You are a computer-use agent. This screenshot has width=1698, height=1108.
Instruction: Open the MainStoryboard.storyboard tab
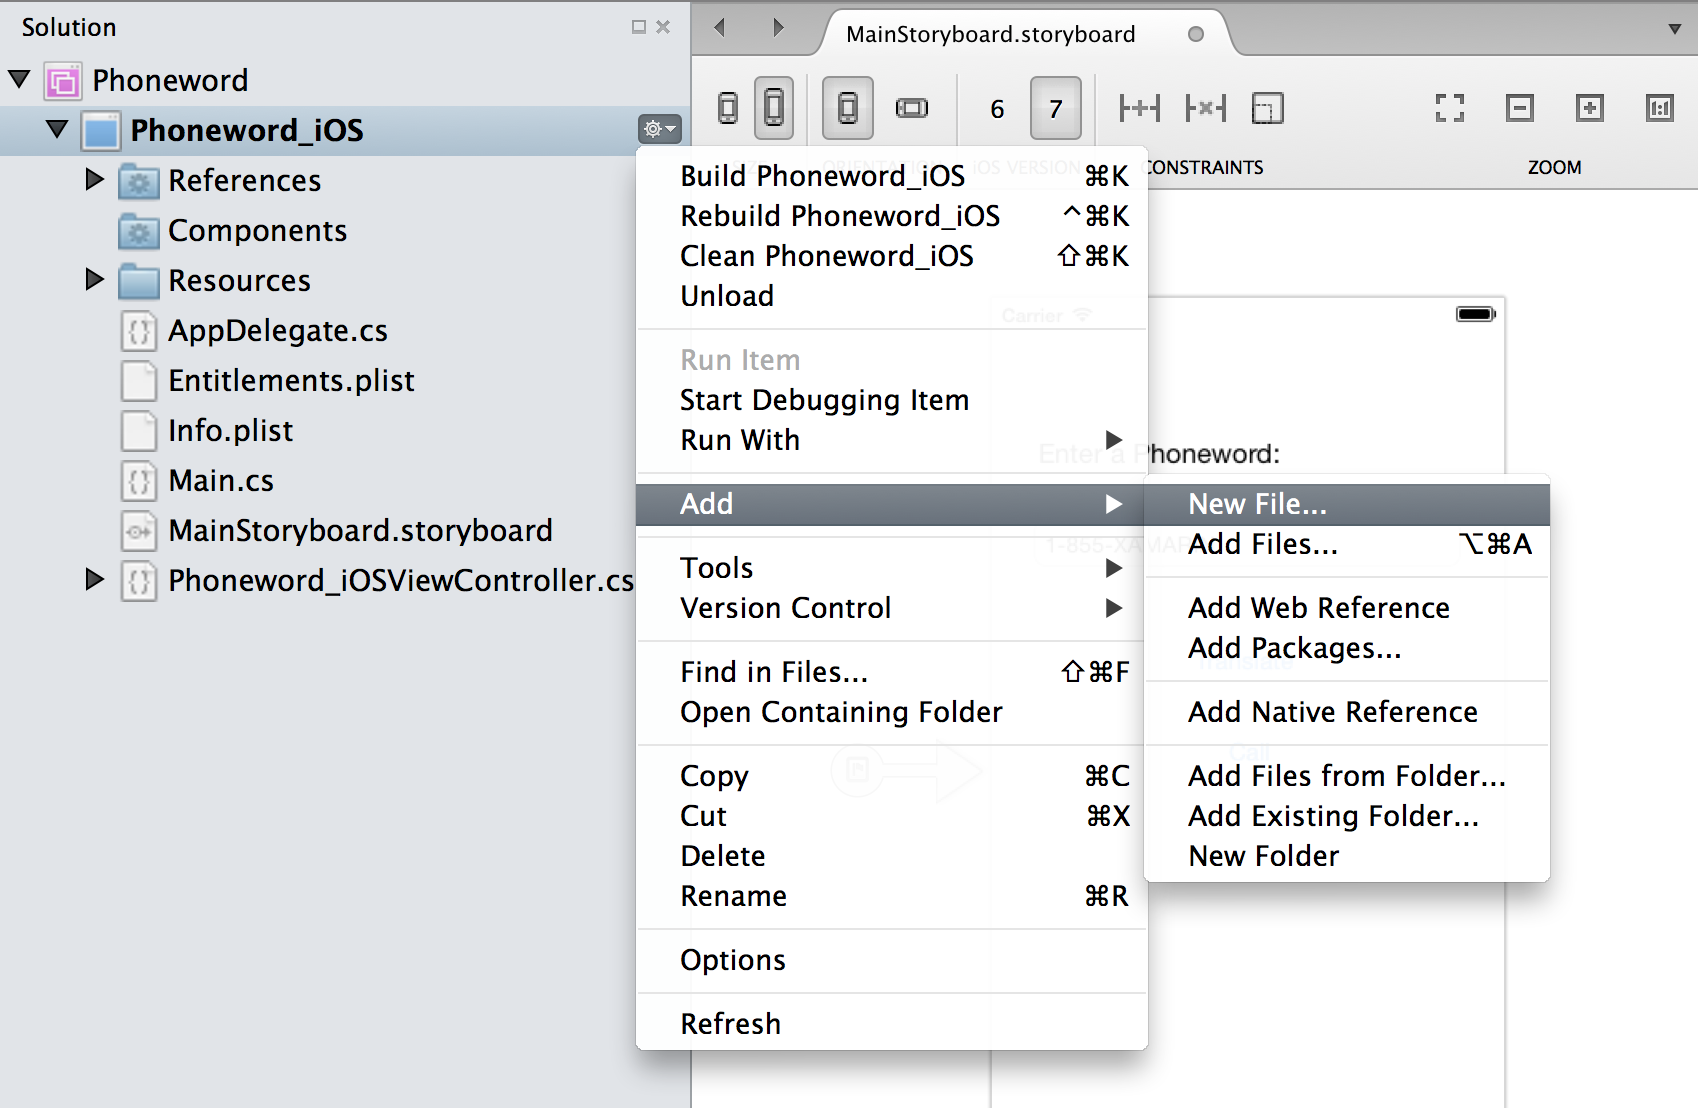click(990, 34)
